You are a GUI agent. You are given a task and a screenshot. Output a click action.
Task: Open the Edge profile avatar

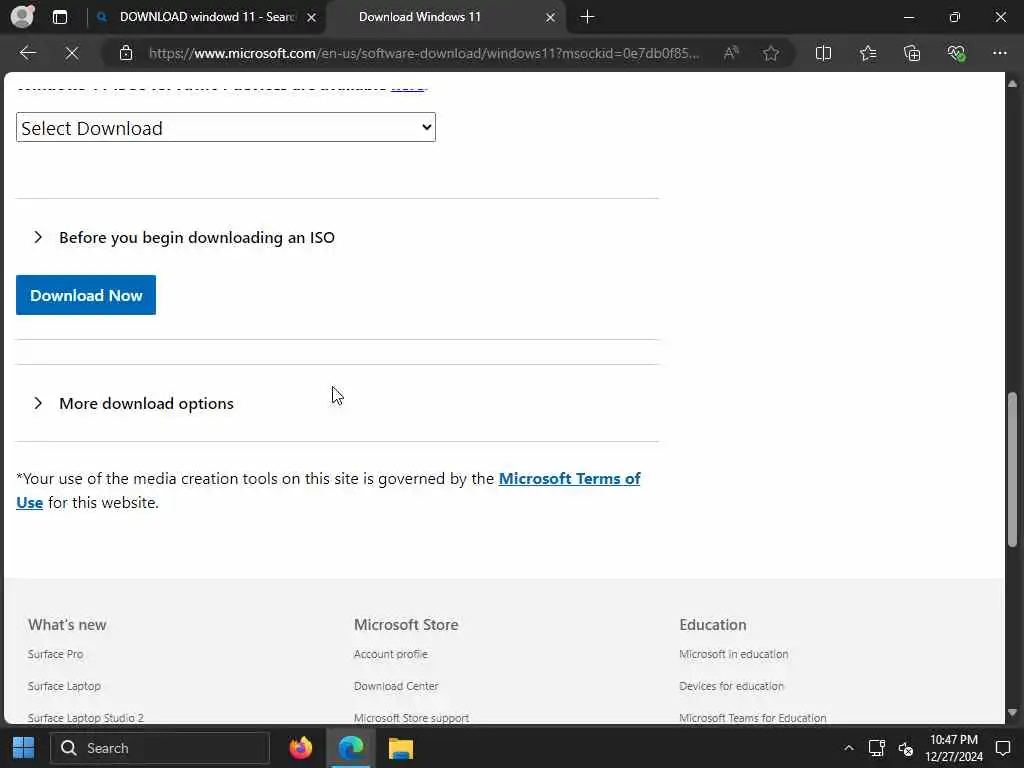coord(23,16)
